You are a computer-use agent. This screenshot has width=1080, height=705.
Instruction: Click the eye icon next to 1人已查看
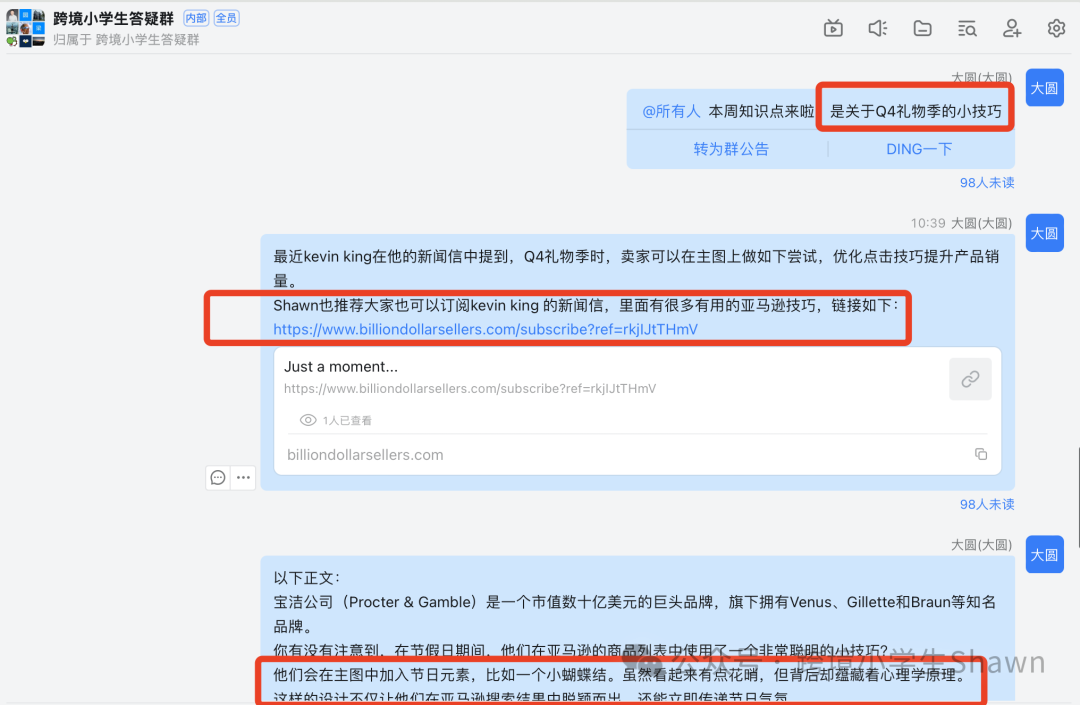pos(308,420)
